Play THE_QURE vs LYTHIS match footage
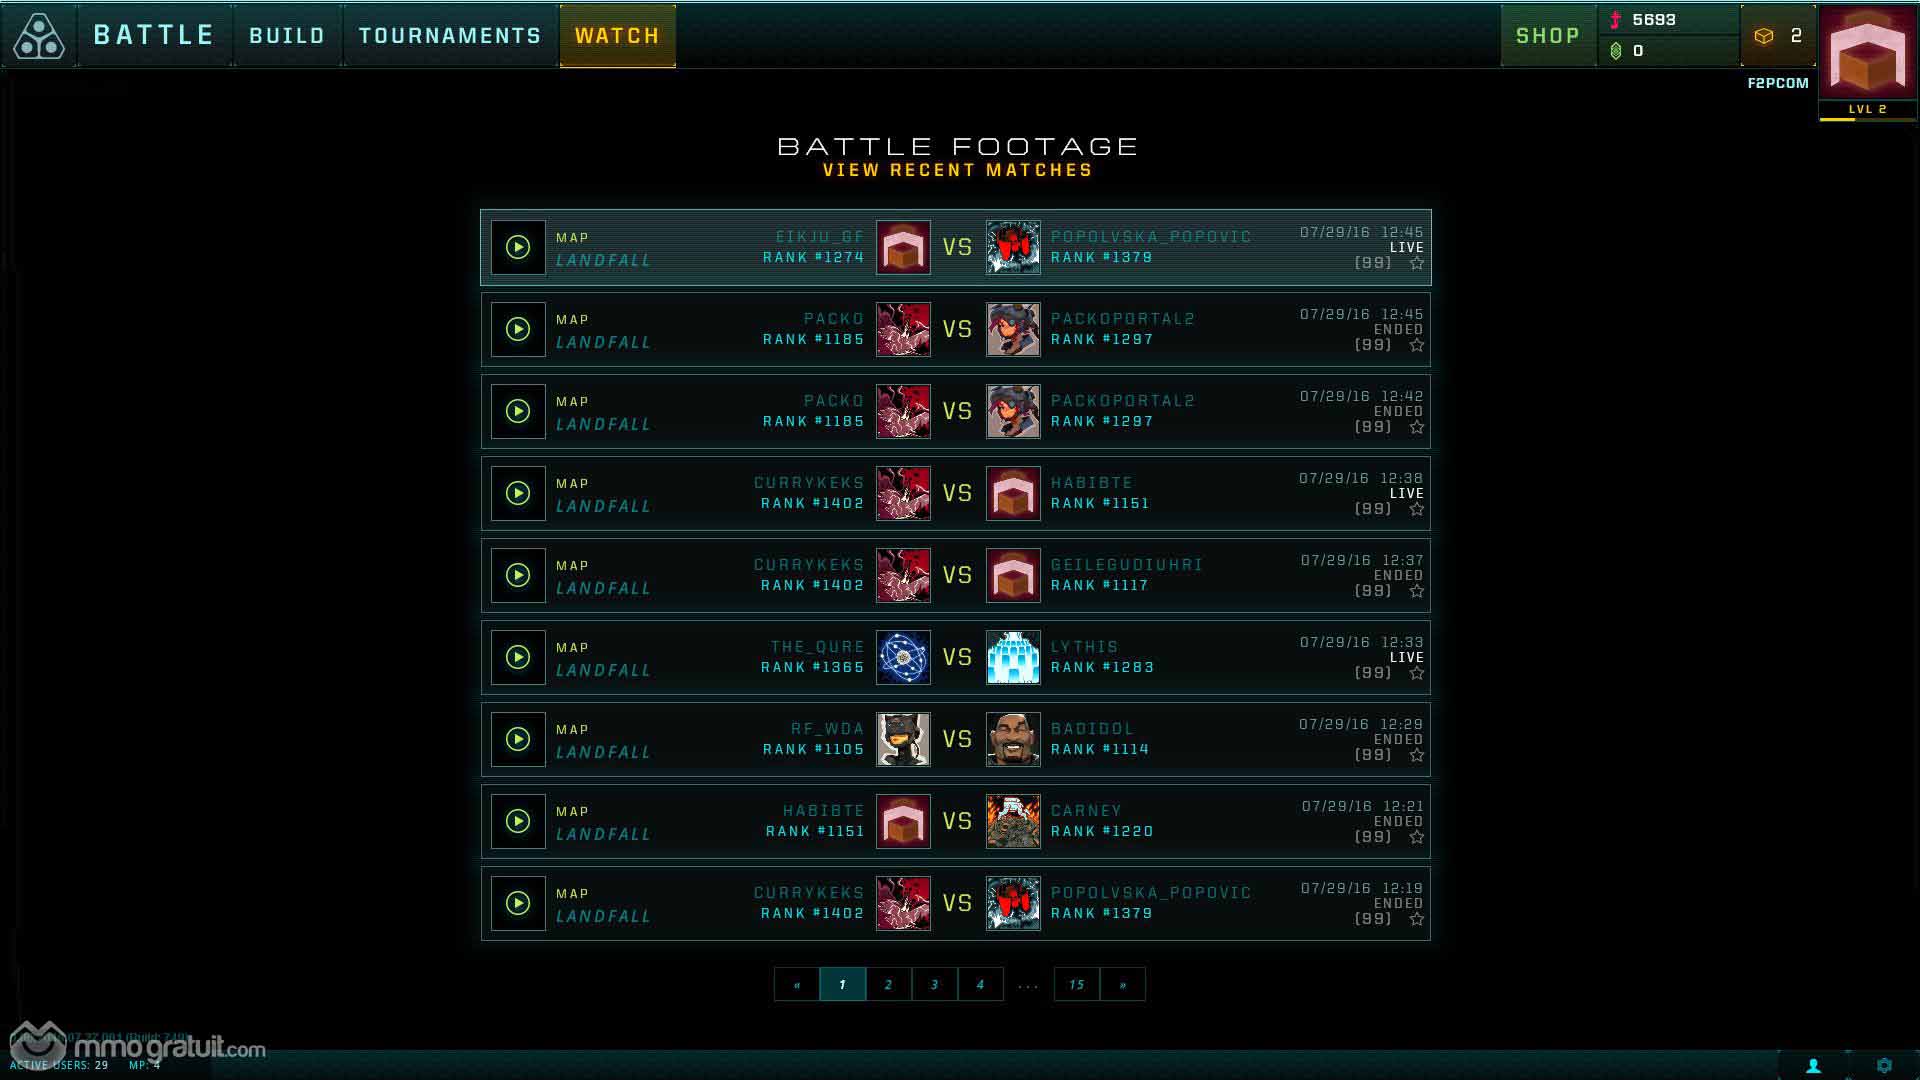1920x1080 pixels. [518, 657]
